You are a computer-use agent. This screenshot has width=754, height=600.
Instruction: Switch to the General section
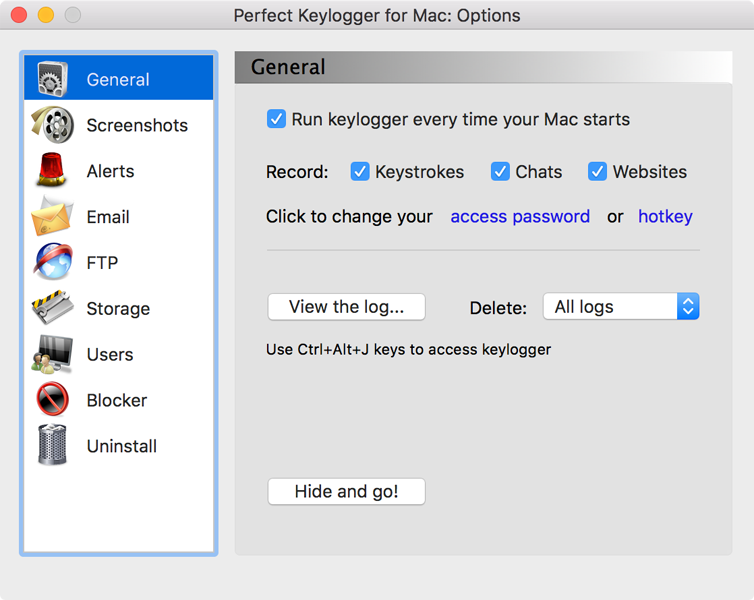point(118,79)
